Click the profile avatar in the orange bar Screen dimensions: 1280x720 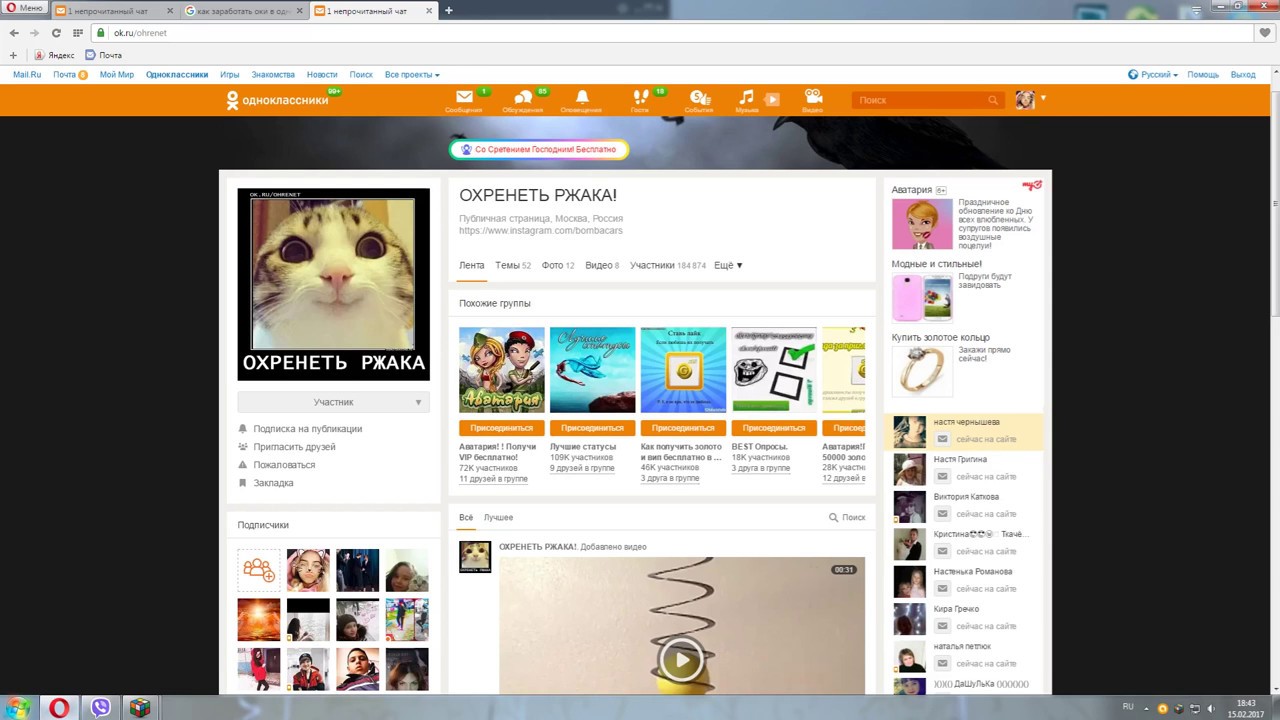[x=1025, y=99]
